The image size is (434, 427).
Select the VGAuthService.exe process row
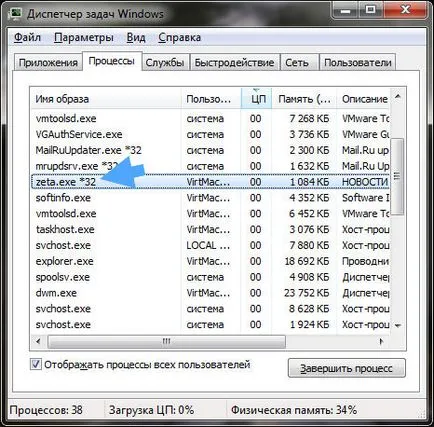click(210, 134)
